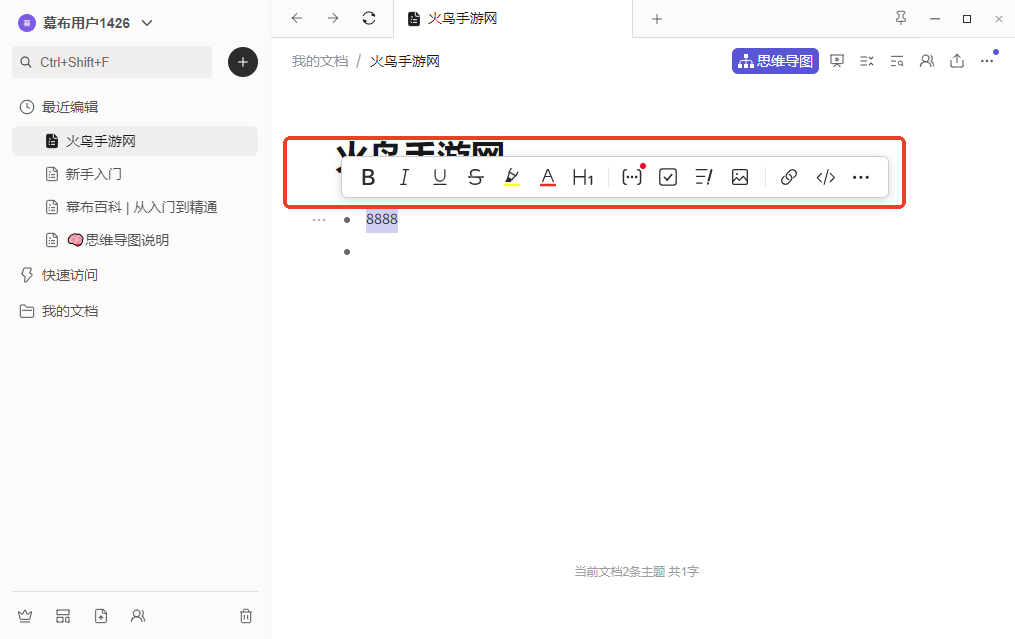This screenshot has height=639, width=1015.
Task: Open the template store icon at bottom
Action: 63,616
